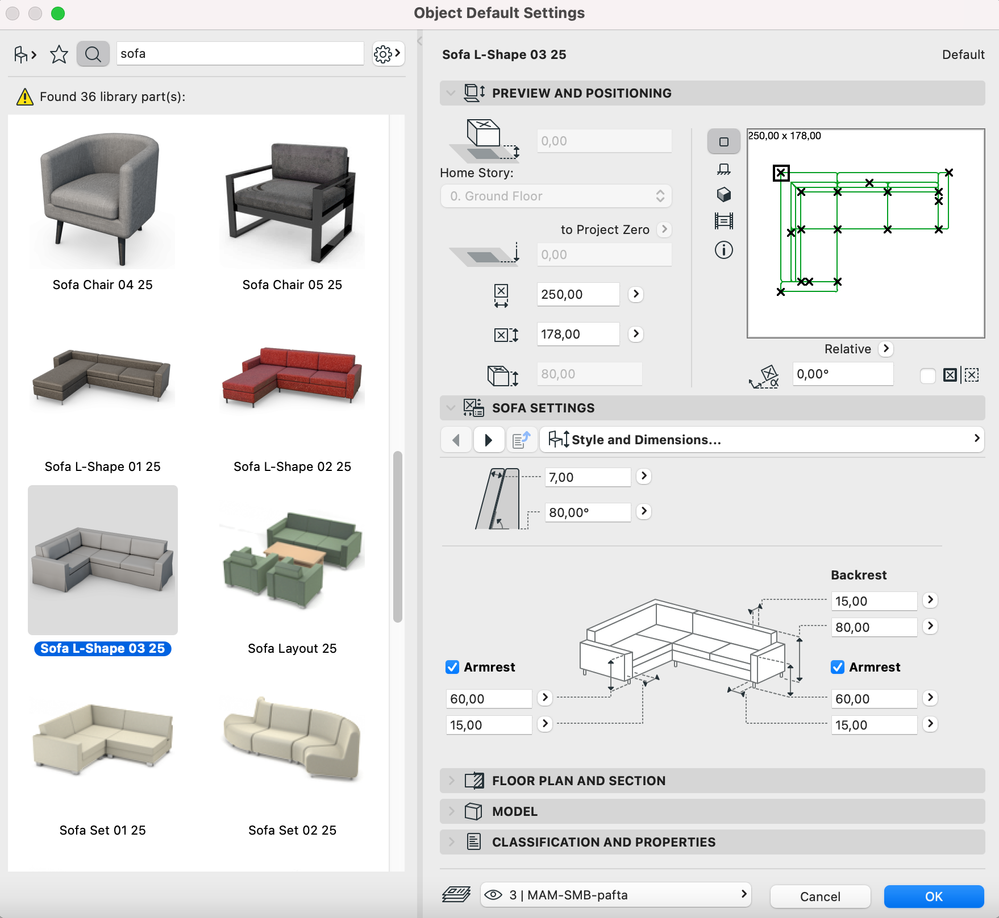This screenshot has width=999, height=918.
Task: Open the info preview icon
Action: (x=724, y=250)
